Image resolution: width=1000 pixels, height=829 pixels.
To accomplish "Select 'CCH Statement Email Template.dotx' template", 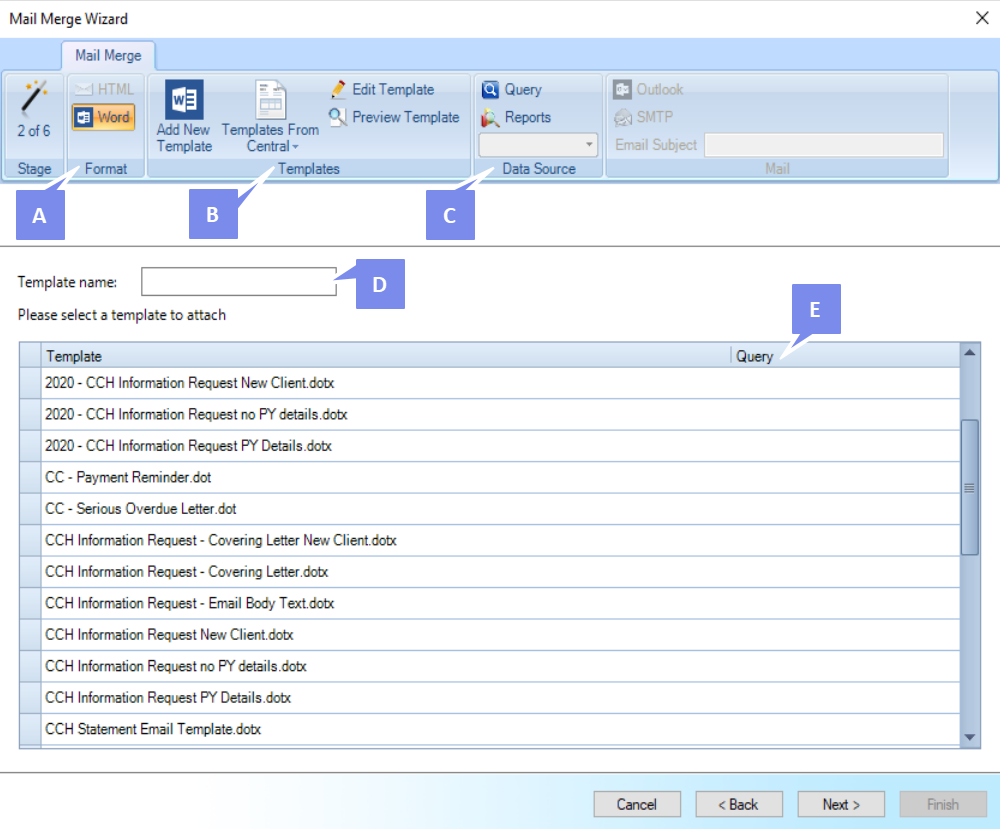I will pos(501,729).
